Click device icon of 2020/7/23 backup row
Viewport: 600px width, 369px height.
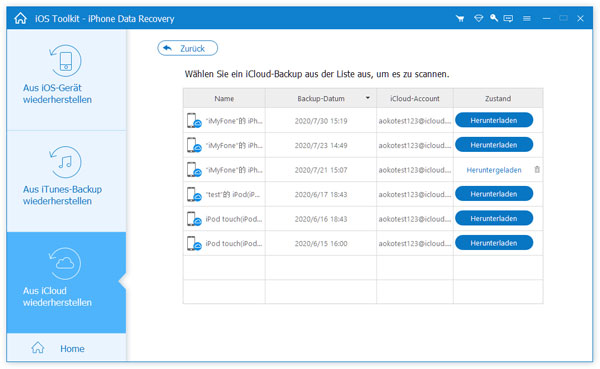tap(194, 145)
